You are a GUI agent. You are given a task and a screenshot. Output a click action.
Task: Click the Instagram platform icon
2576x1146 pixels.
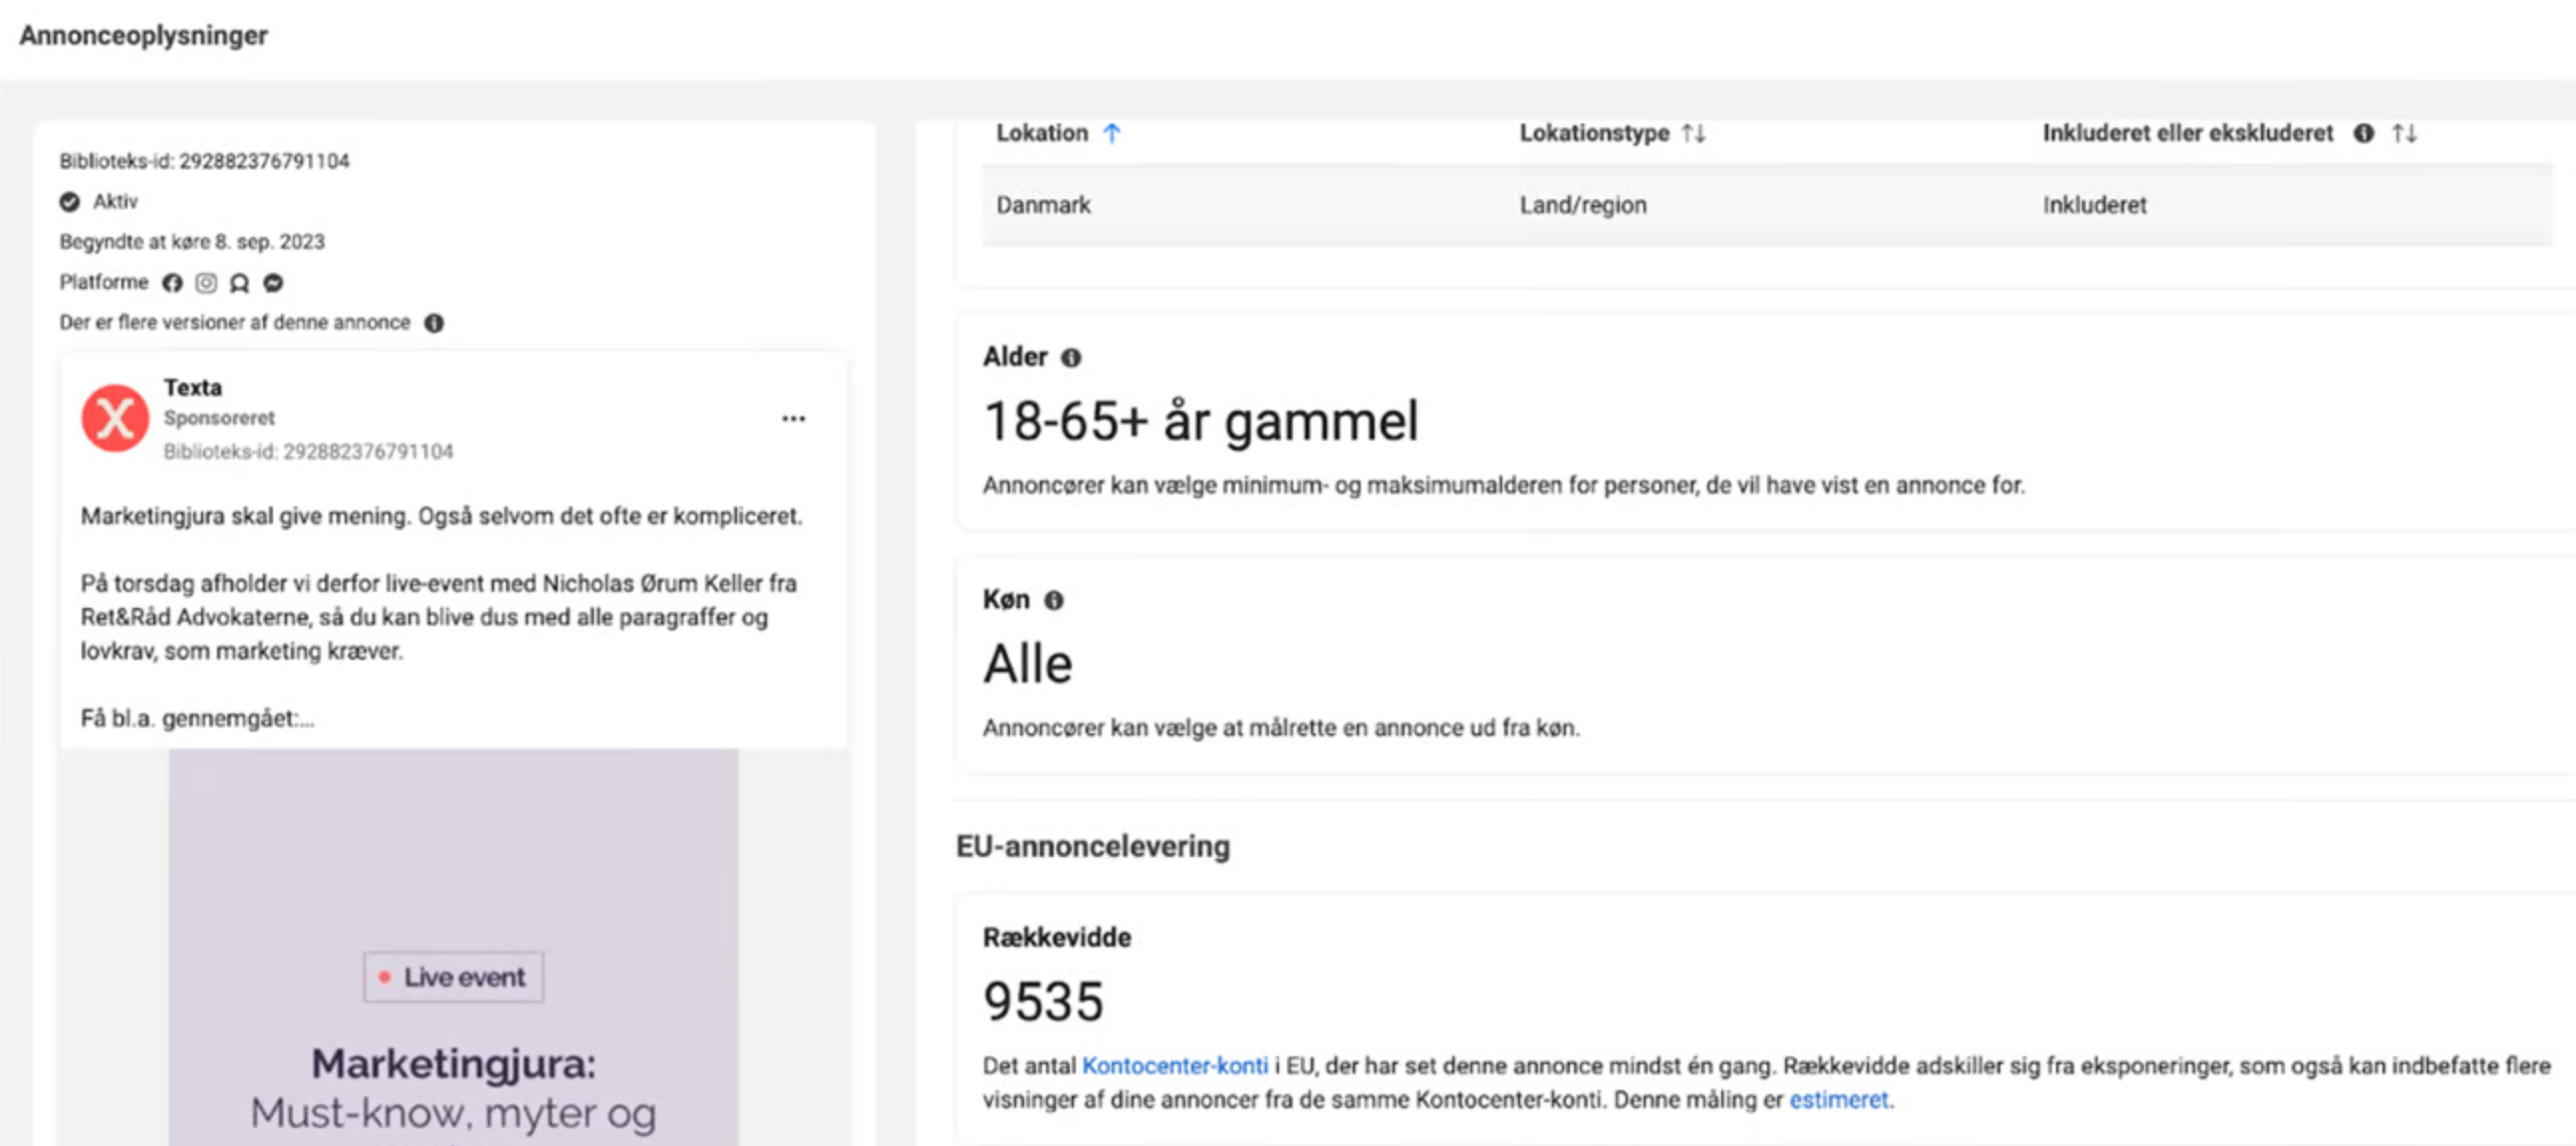point(206,283)
